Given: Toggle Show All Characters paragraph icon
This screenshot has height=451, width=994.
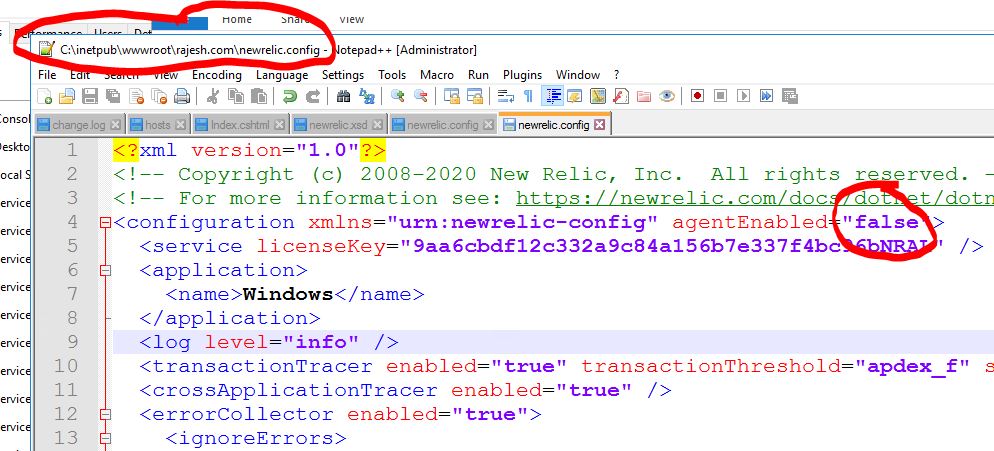Looking at the screenshot, I should [x=528, y=97].
